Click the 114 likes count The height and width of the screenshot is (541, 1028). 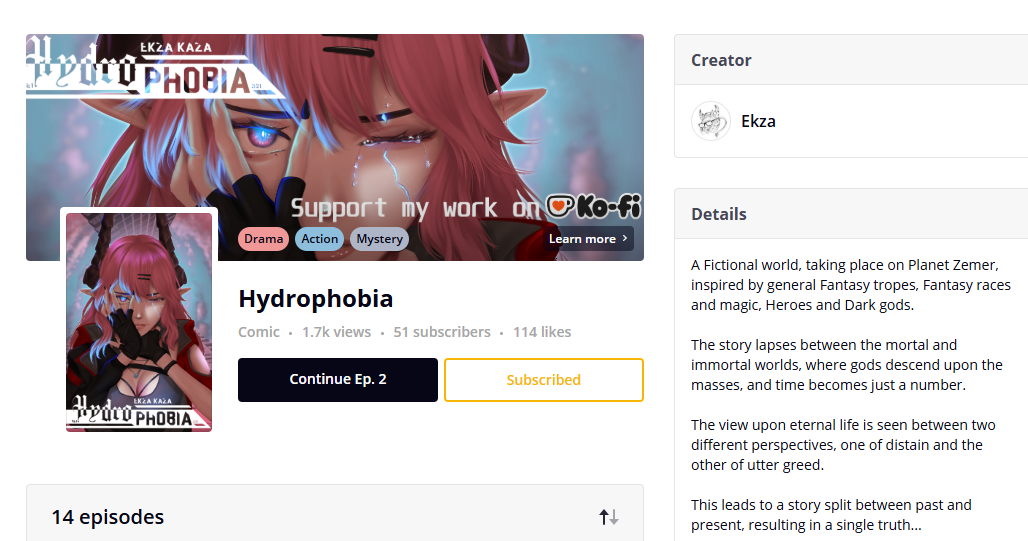[x=542, y=332]
